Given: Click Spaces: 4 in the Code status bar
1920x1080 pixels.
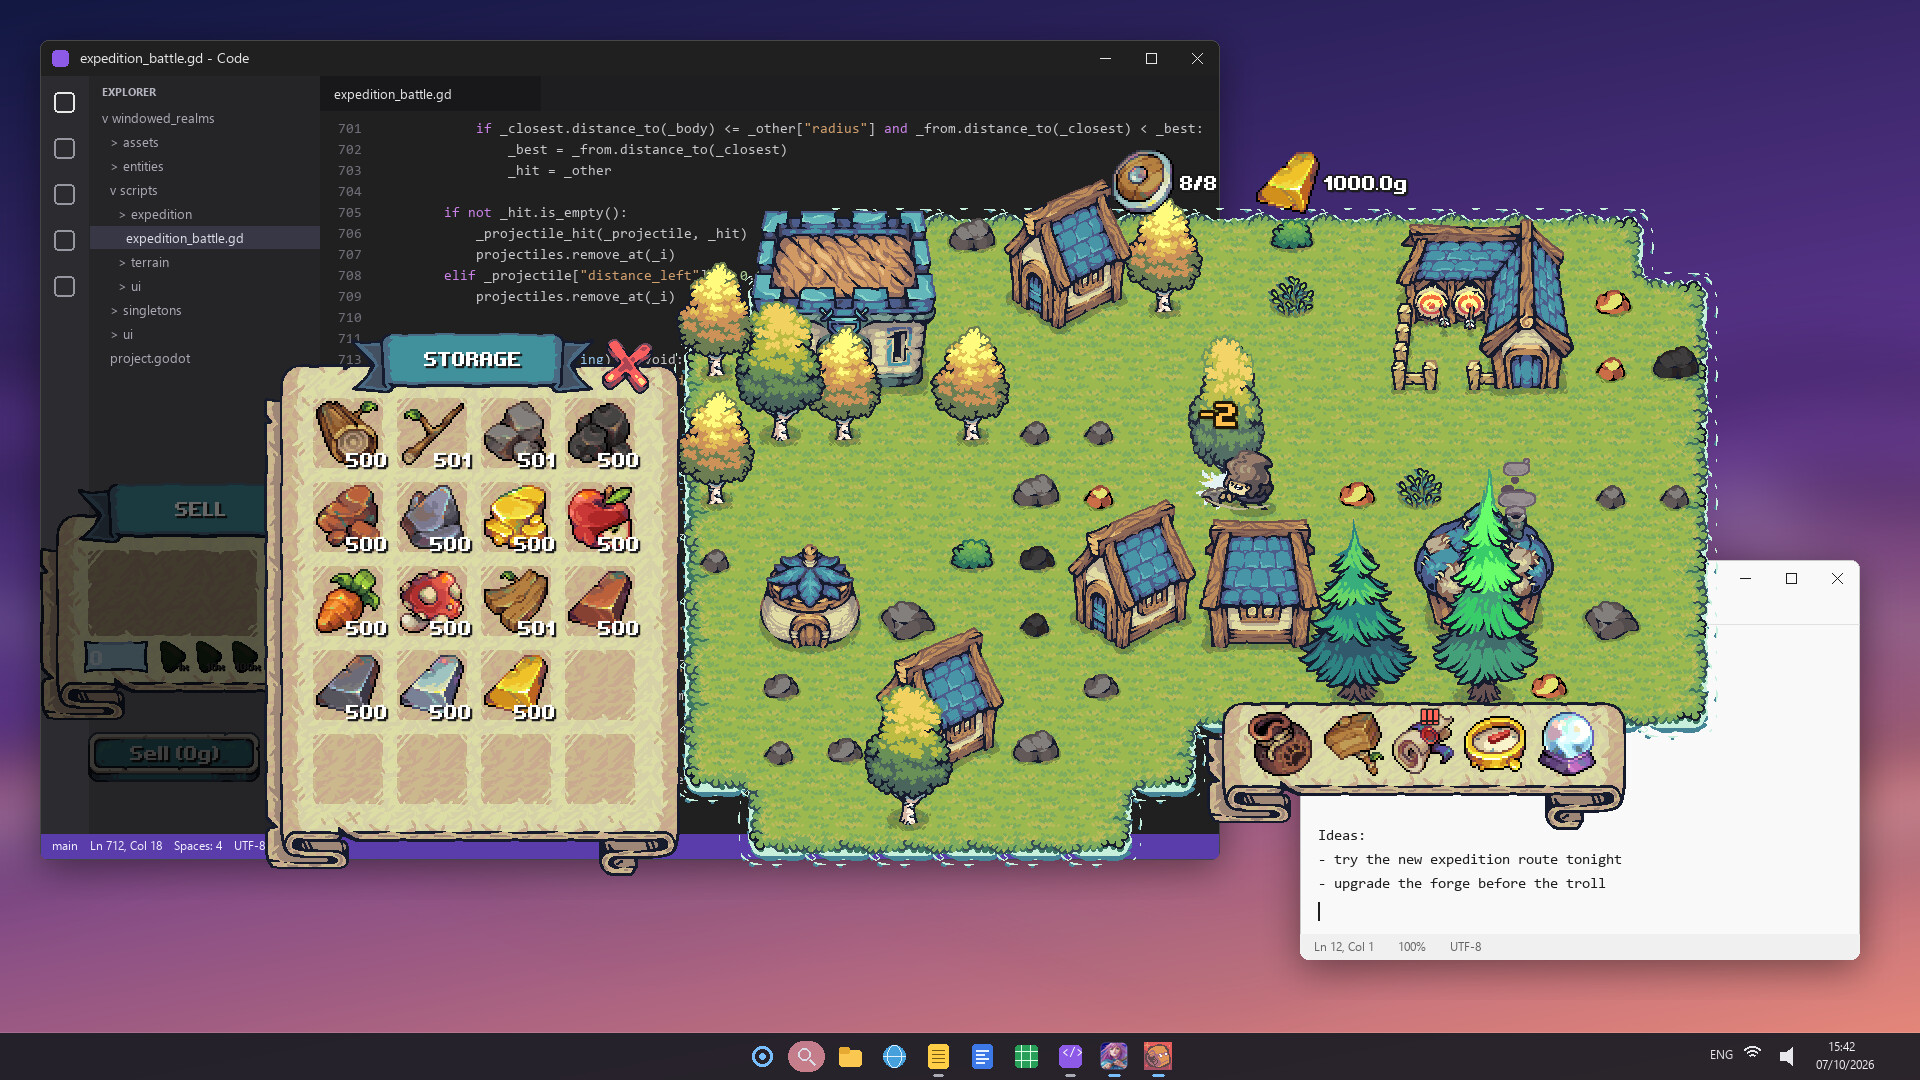Looking at the screenshot, I should (x=198, y=846).
